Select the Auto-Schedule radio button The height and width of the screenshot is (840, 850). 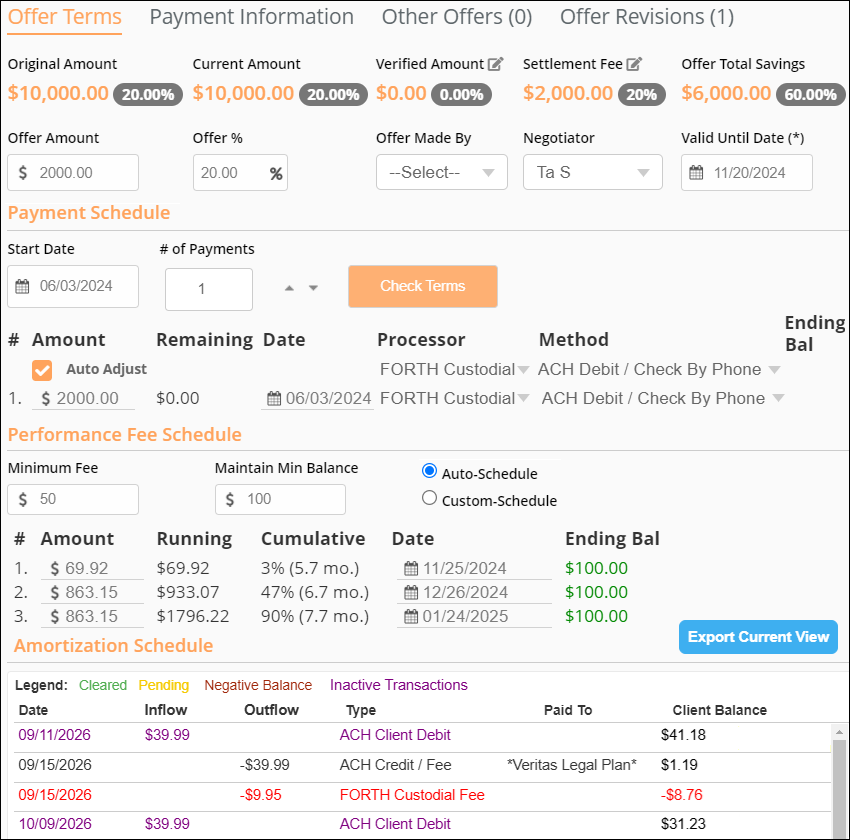429,471
